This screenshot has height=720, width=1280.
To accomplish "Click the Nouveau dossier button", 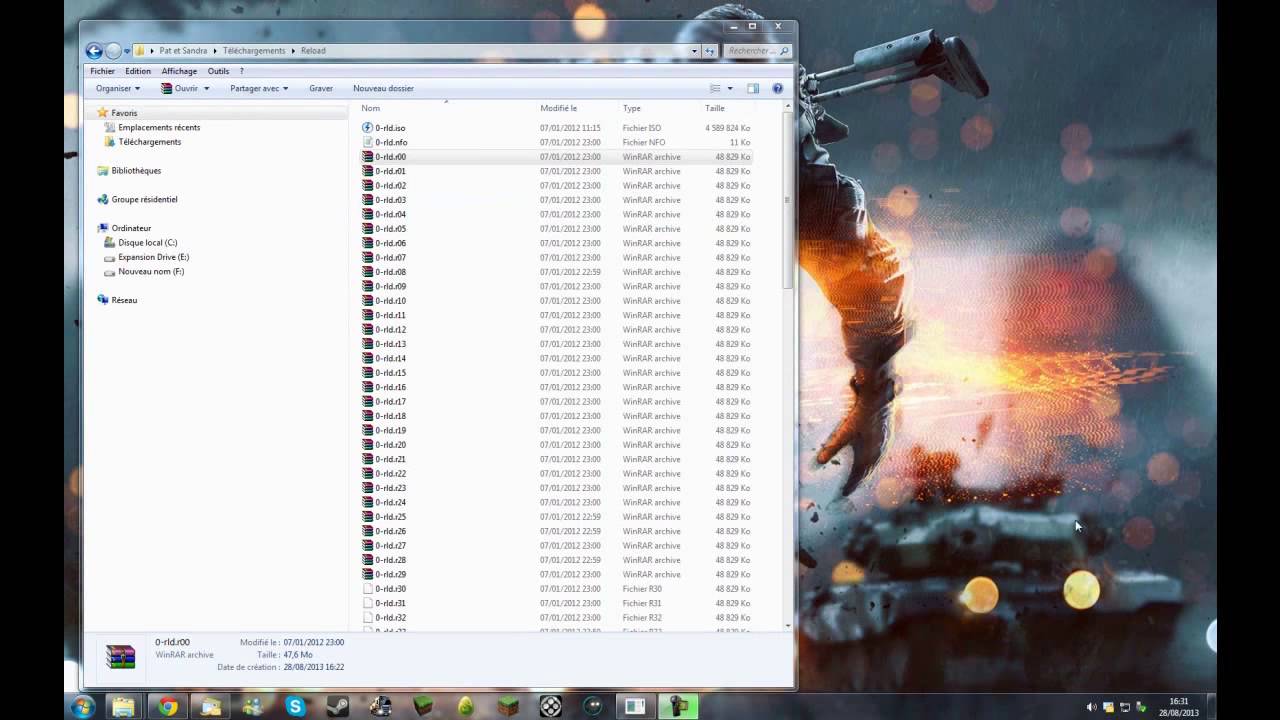I will point(383,88).
